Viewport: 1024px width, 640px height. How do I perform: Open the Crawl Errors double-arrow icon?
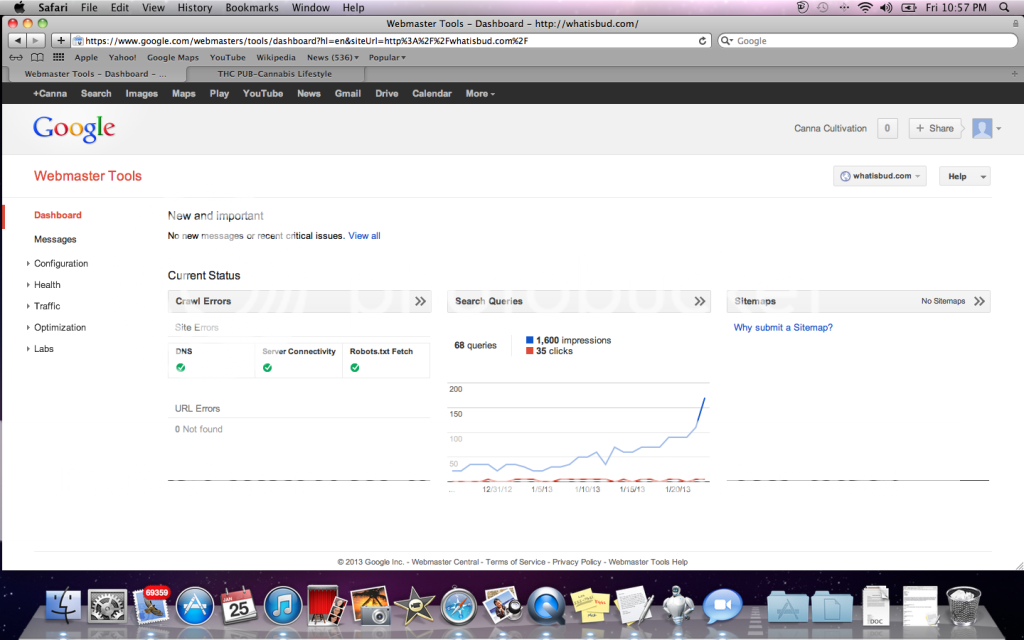(421, 301)
